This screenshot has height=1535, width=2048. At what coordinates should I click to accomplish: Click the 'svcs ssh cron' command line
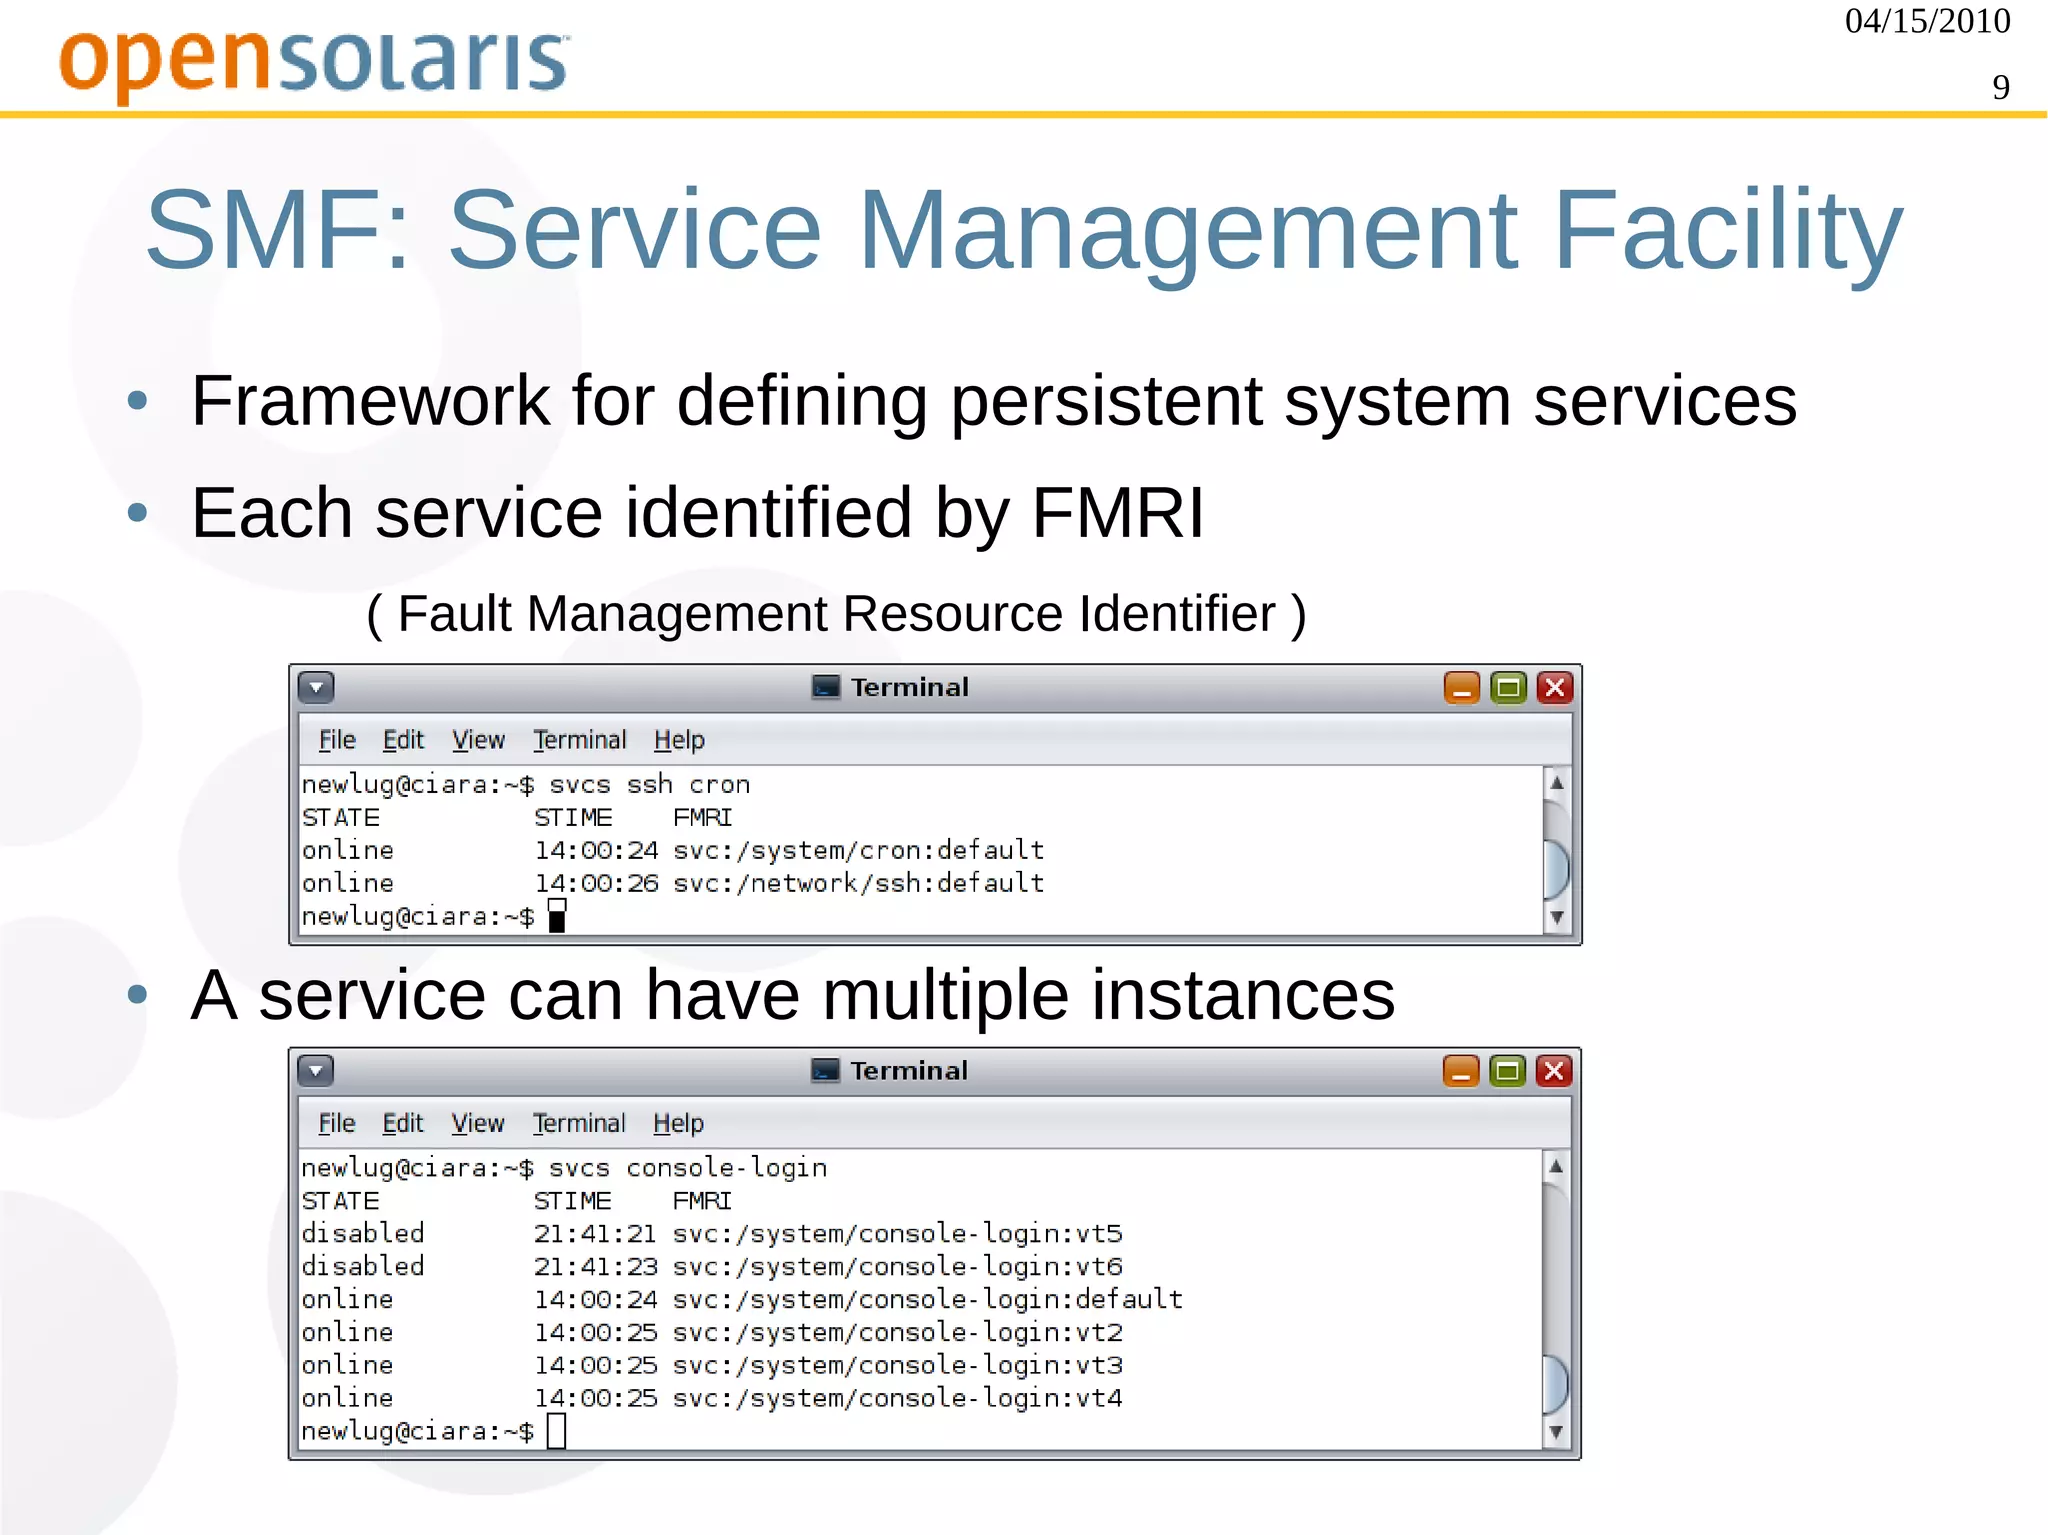click(526, 785)
